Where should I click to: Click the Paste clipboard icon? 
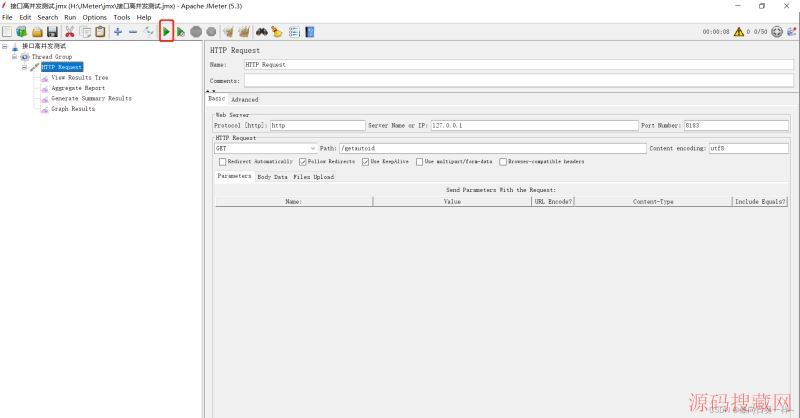pyautogui.click(x=101, y=32)
